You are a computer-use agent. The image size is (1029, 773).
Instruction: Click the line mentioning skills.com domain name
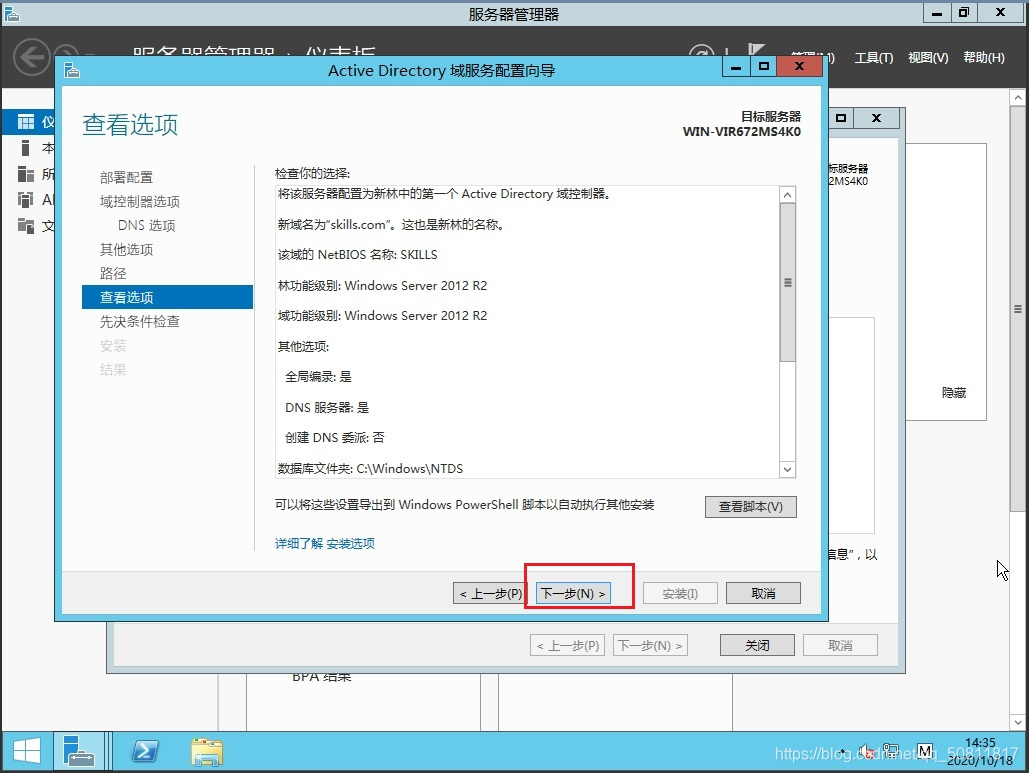pos(390,224)
